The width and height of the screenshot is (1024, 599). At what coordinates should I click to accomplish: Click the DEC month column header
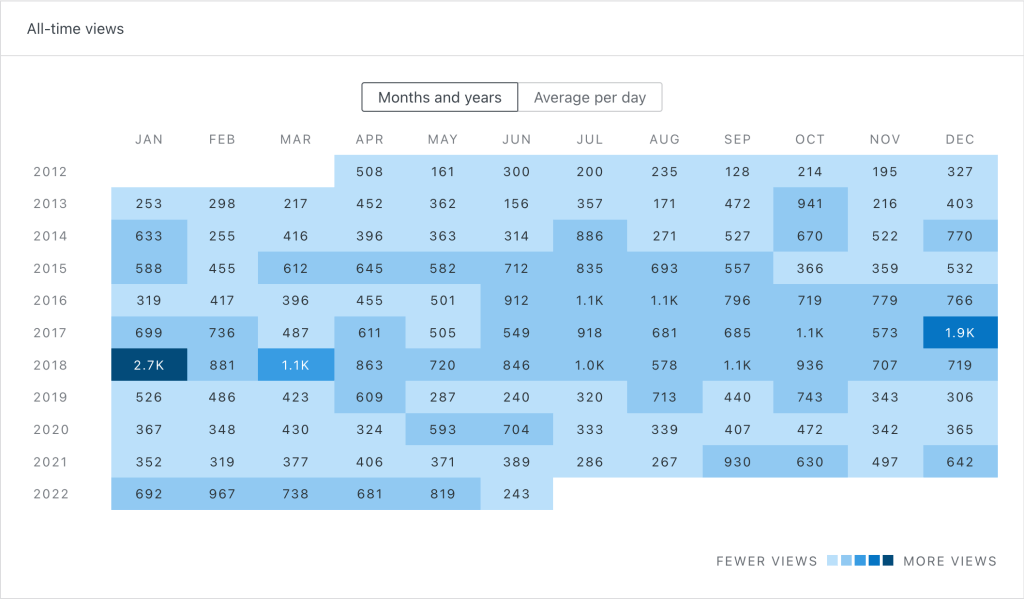[960, 139]
